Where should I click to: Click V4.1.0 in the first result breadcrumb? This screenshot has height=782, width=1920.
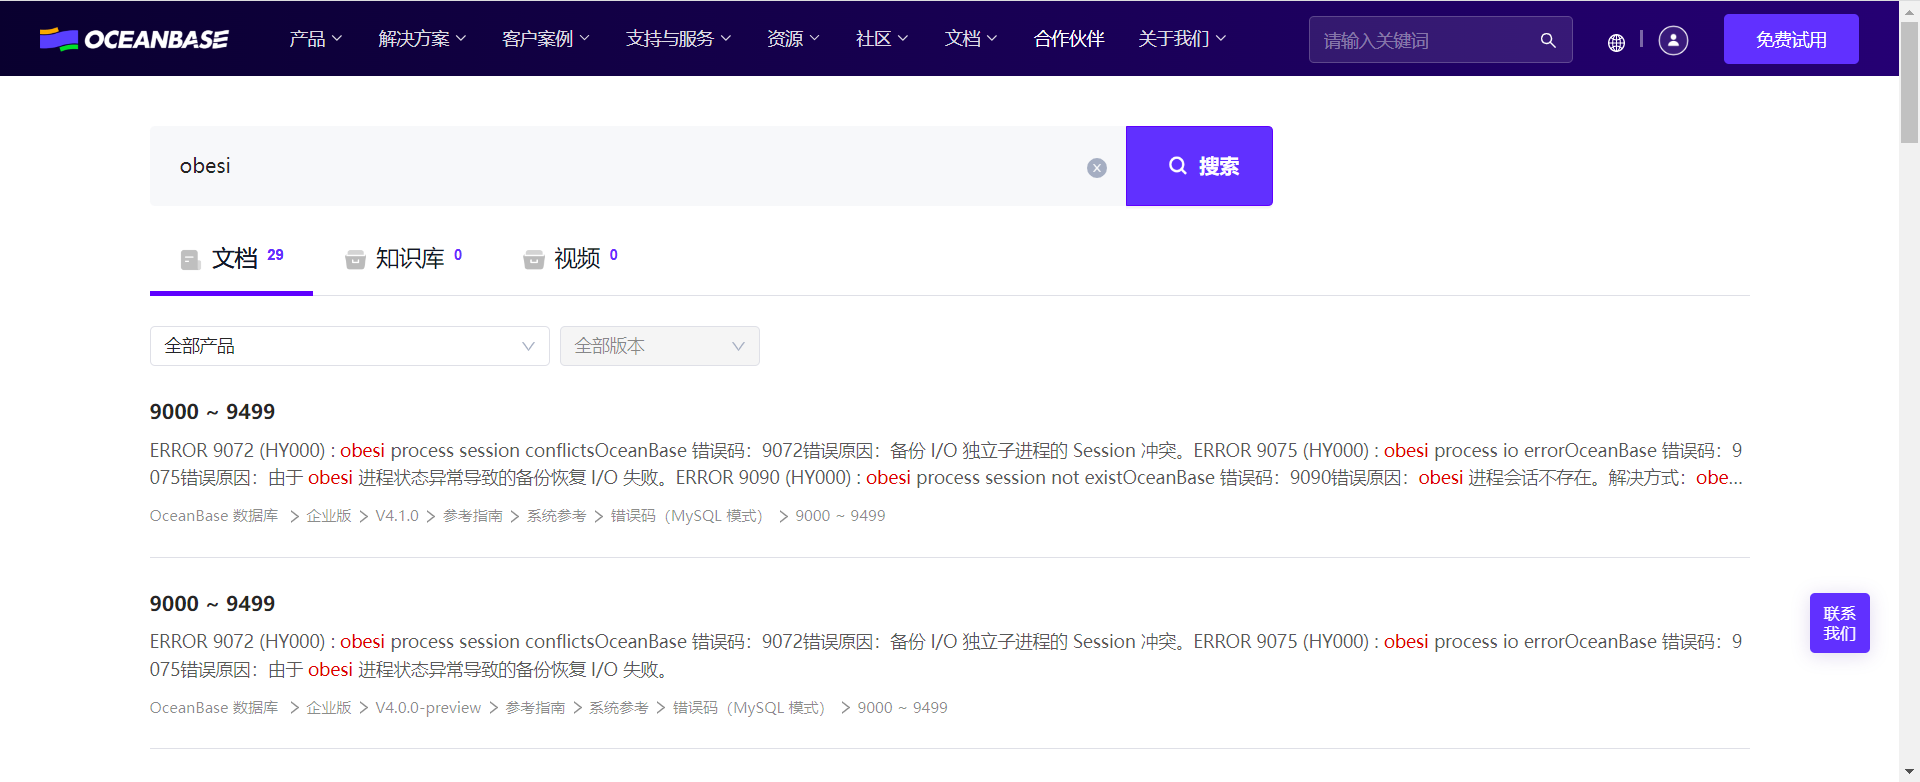[x=397, y=516]
